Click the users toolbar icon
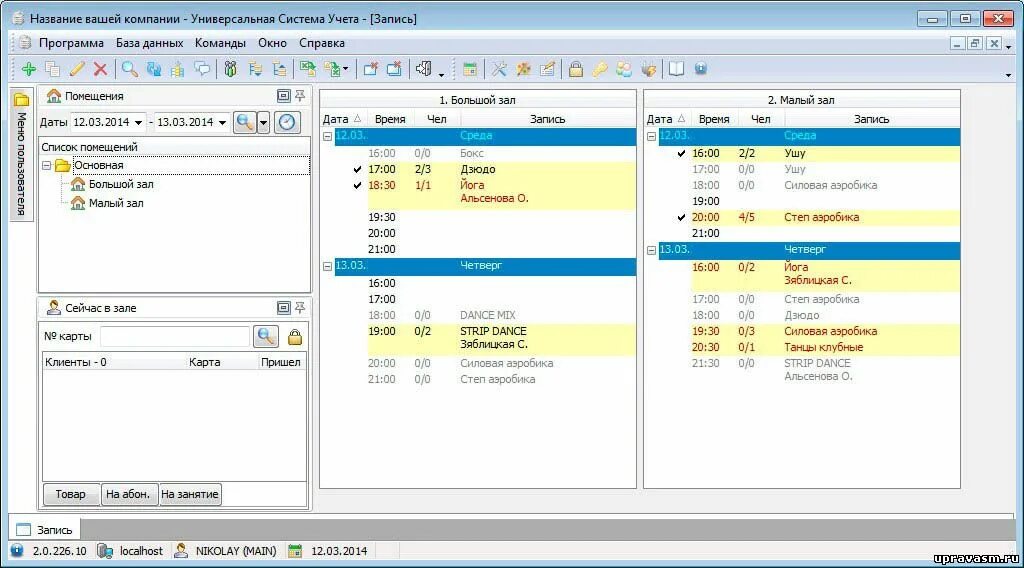This screenshot has height=568, width=1024. tap(624, 69)
